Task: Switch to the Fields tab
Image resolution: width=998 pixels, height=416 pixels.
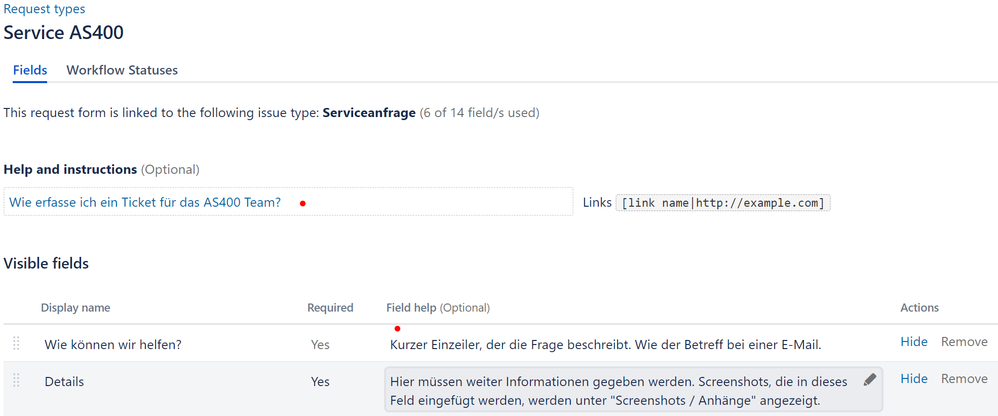Action: pos(30,70)
